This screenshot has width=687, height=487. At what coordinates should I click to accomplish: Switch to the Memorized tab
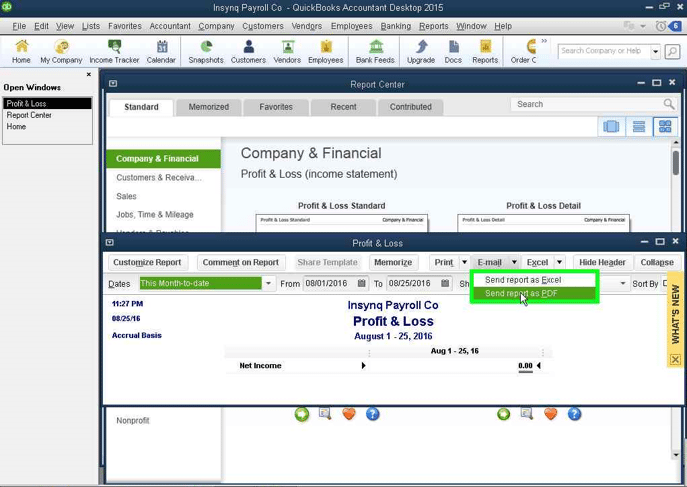click(x=209, y=107)
